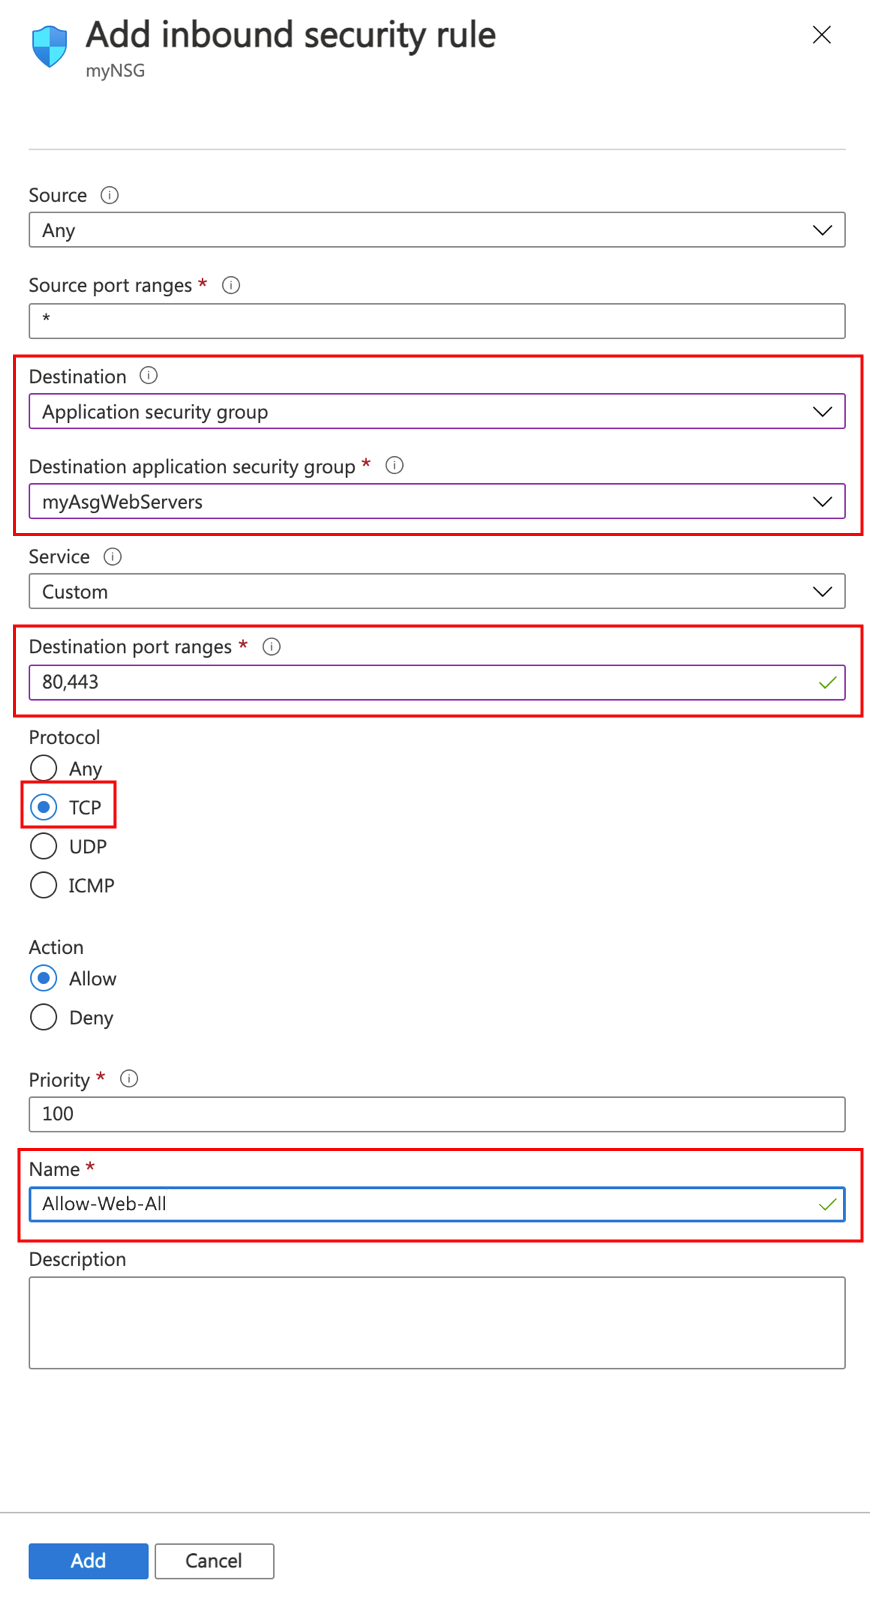Click the Description text area
The image size is (870, 1602).
tap(436, 1322)
